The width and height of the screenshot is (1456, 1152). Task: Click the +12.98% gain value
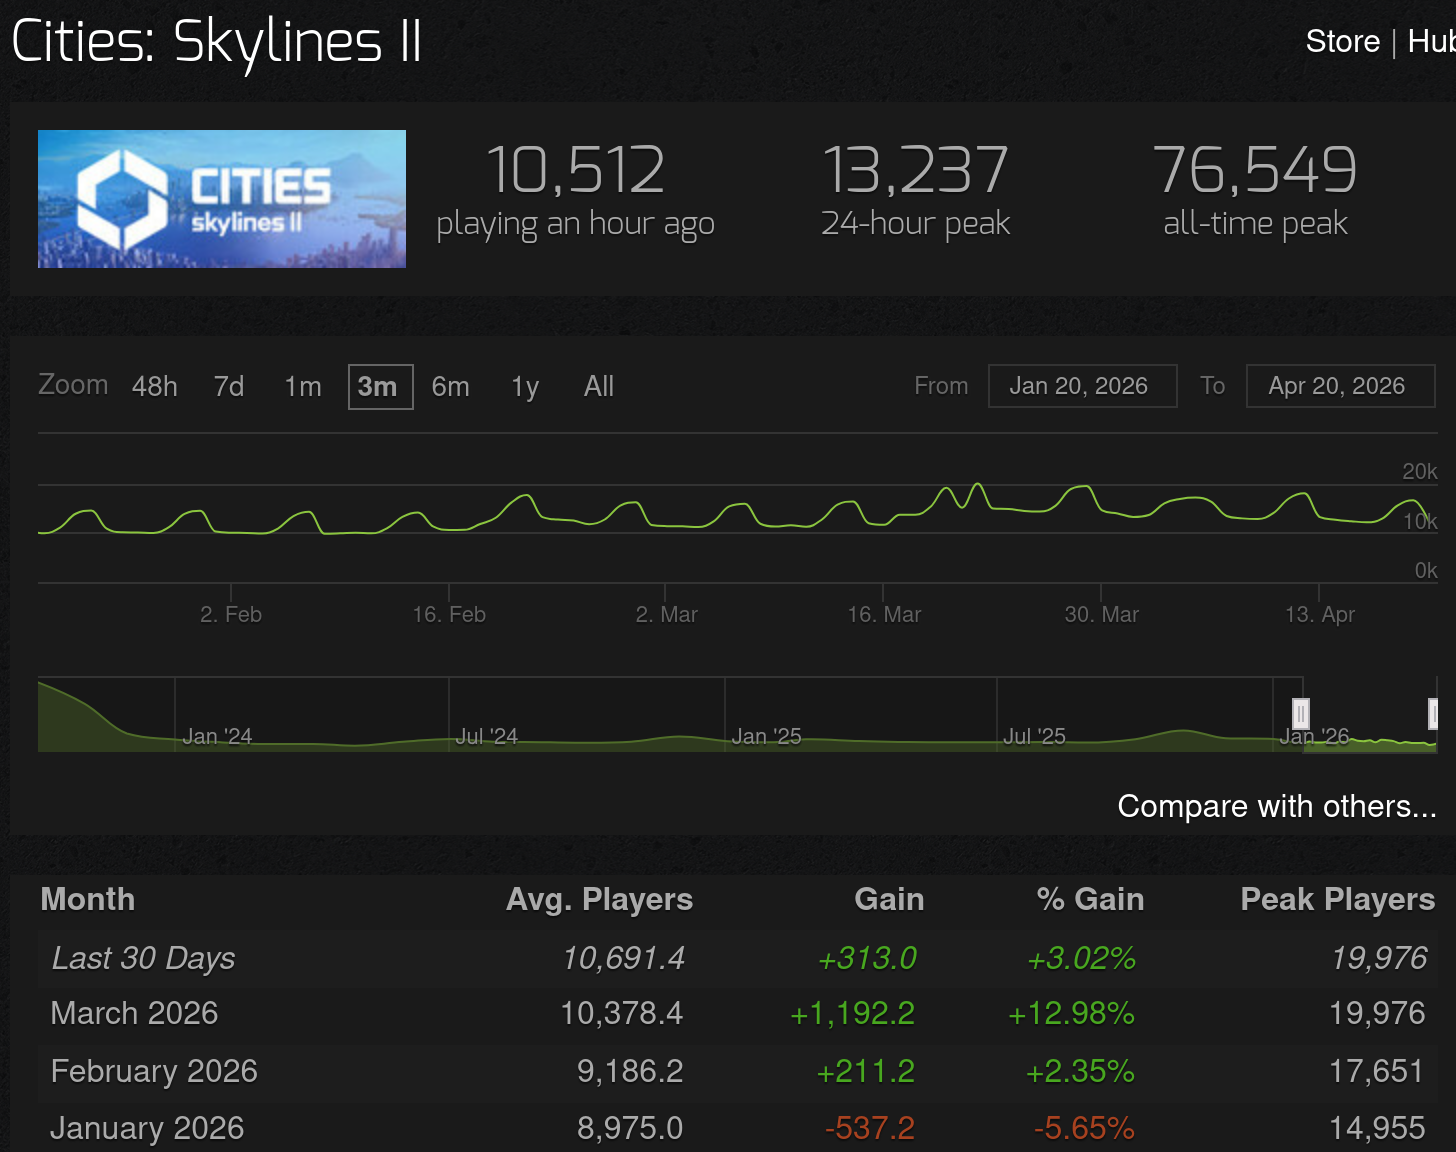[1071, 1013]
